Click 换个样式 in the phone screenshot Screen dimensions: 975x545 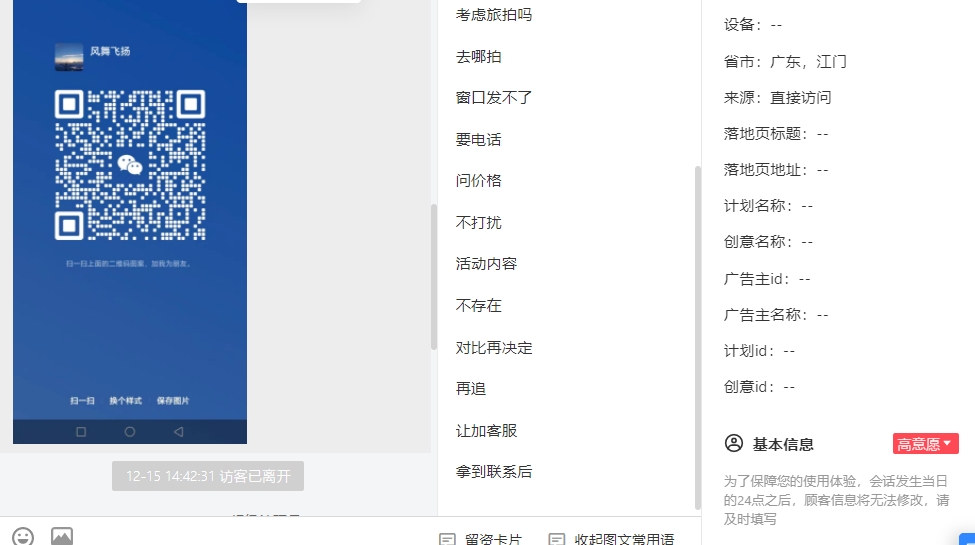126,401
